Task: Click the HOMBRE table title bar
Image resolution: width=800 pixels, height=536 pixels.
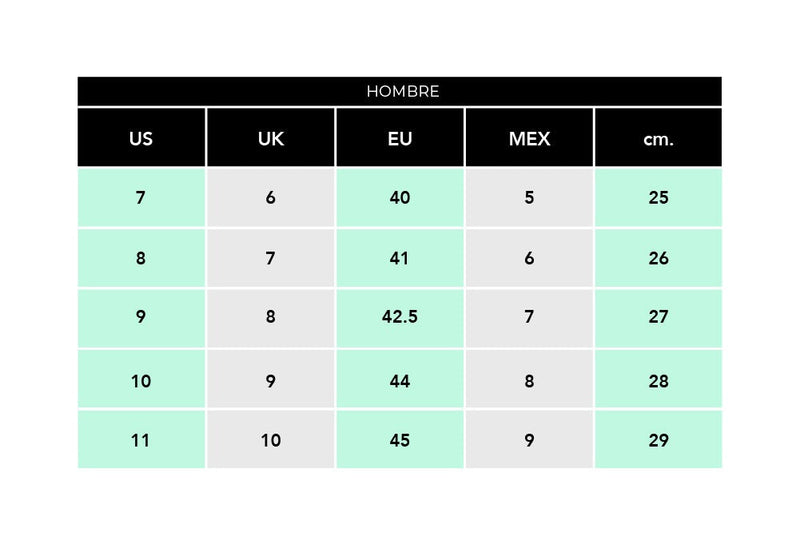Action: [x=399, y=91]
